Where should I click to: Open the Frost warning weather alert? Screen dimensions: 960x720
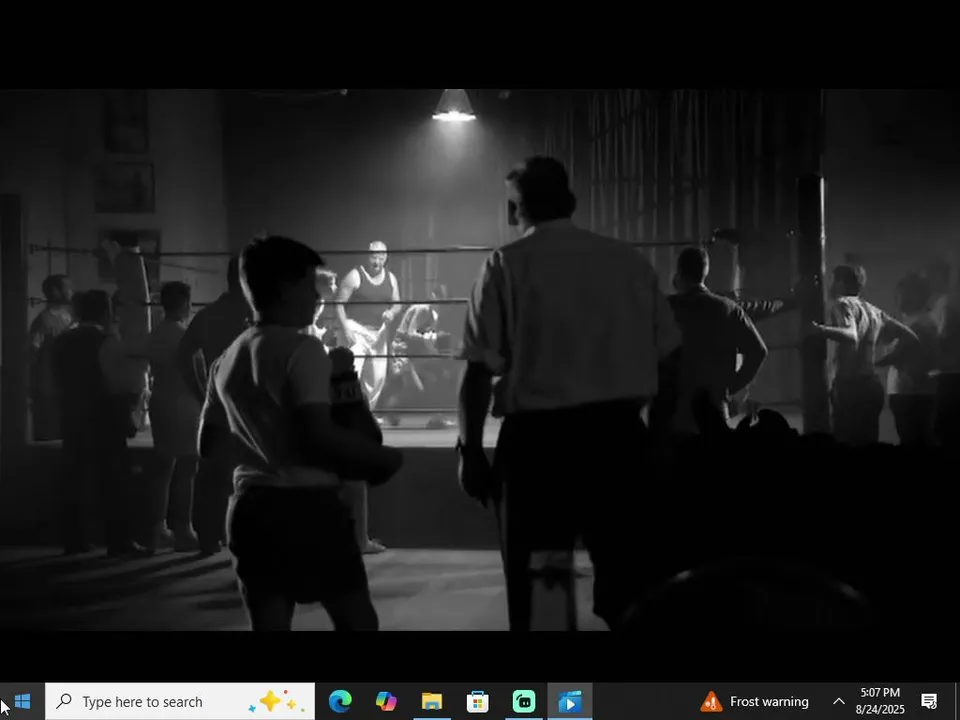point(754,702)
